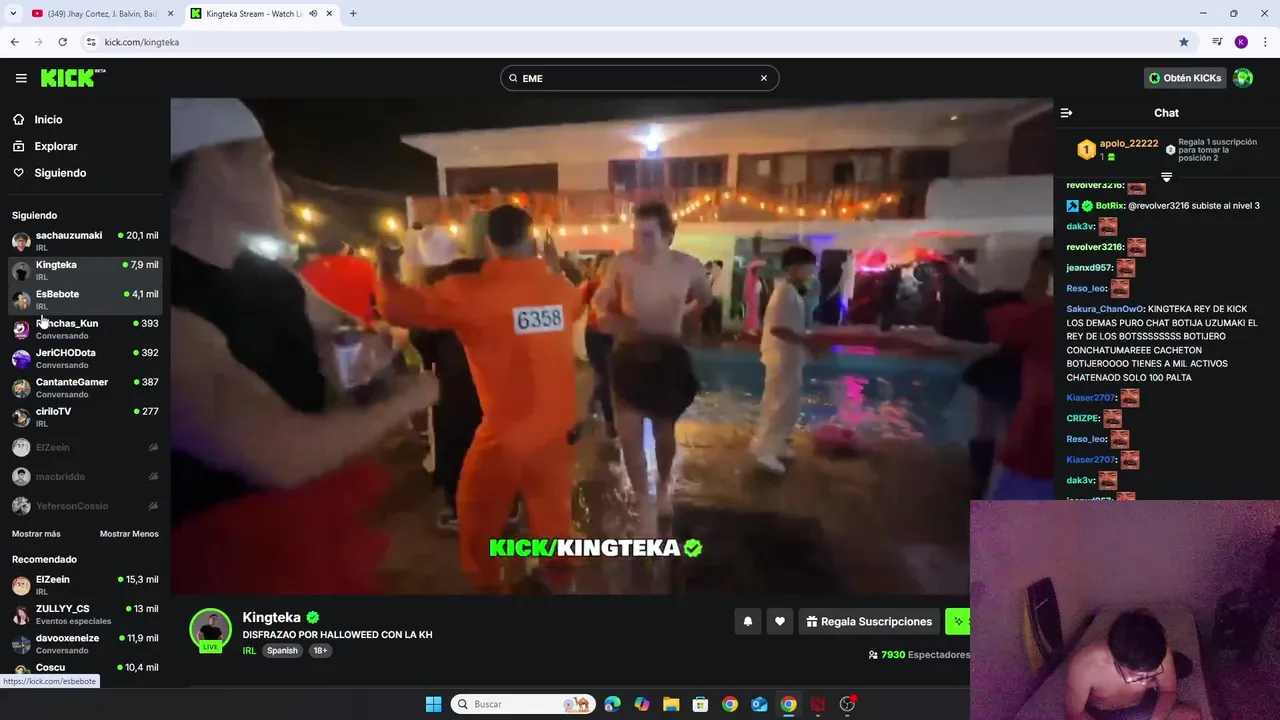Click Kingteka channel name below video
Screen dimensions: 1280x720
pyautogui.click(x=272, y=617)
